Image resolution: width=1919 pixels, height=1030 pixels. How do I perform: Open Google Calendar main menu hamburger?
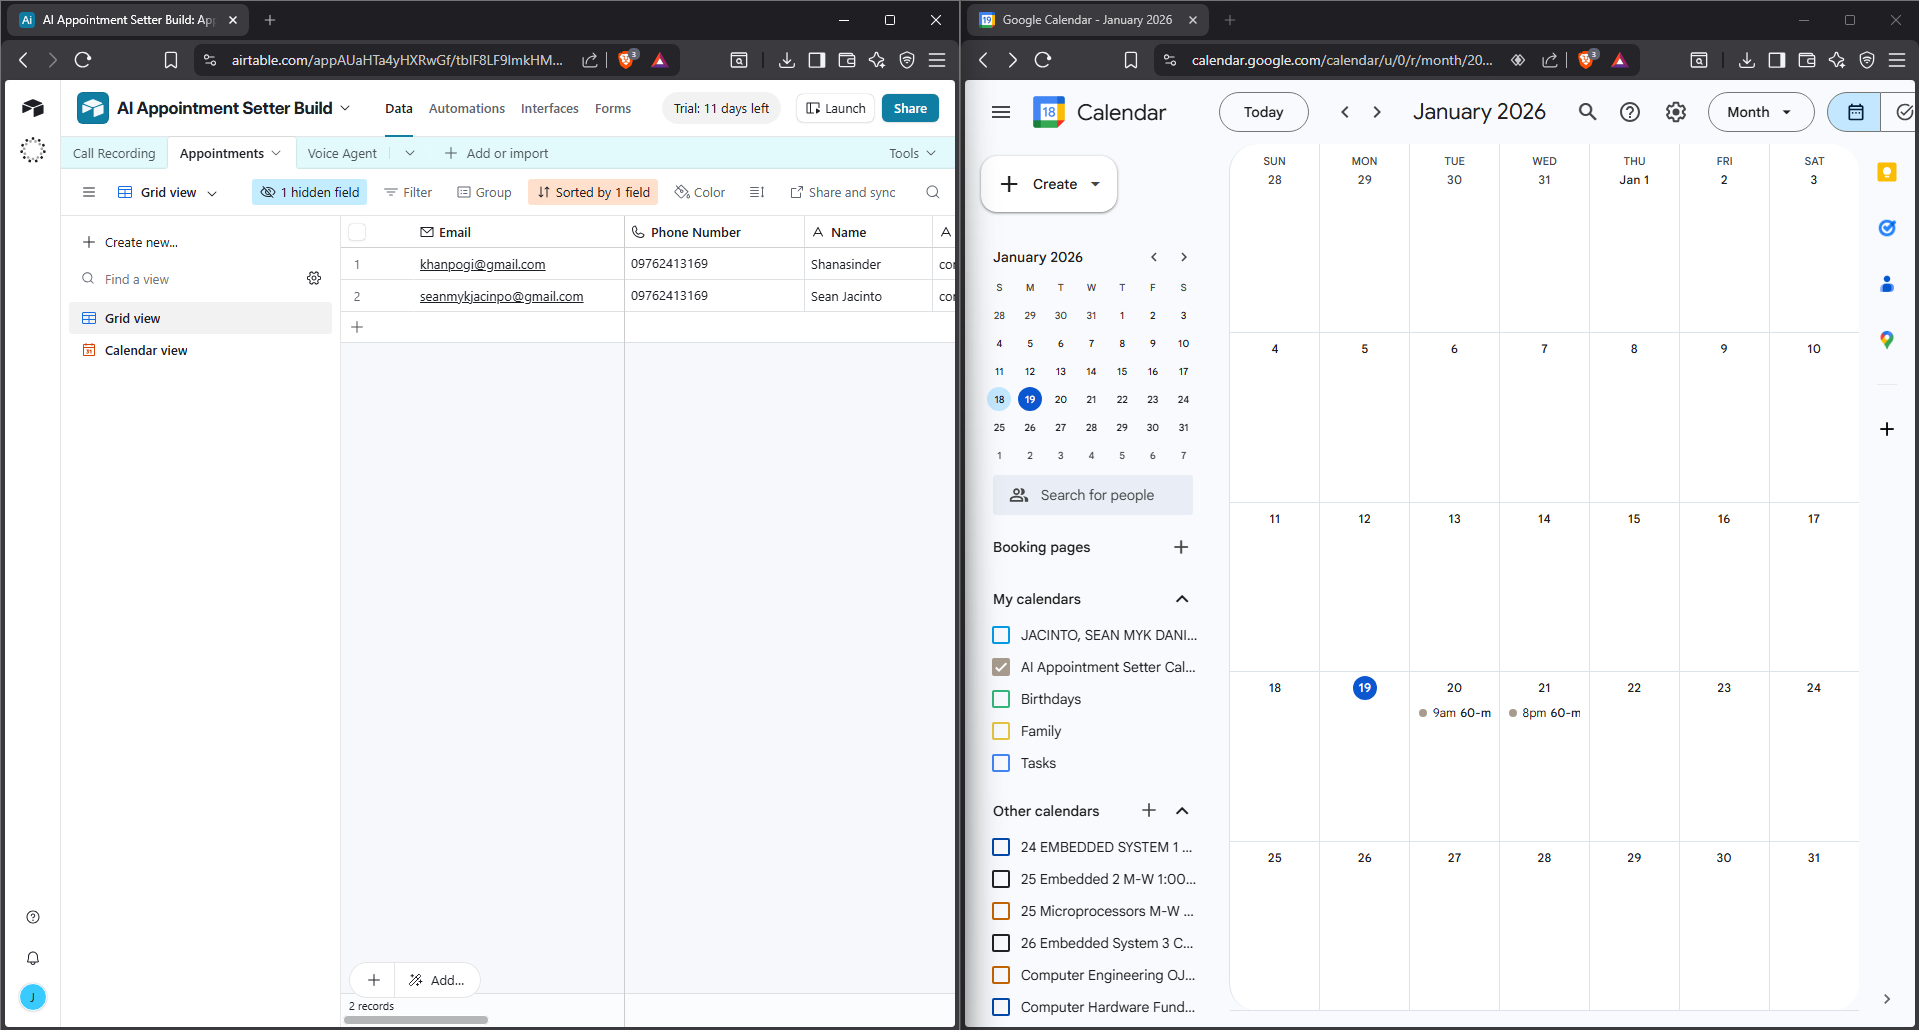pyautogui.click(x=1001, y=112)
